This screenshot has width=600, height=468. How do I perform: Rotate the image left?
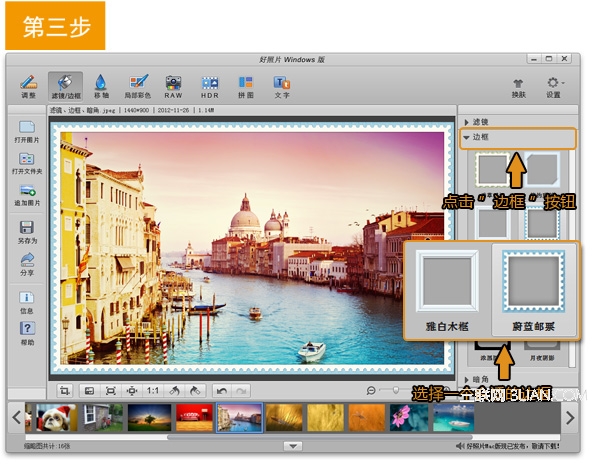(x=174, y=391)
